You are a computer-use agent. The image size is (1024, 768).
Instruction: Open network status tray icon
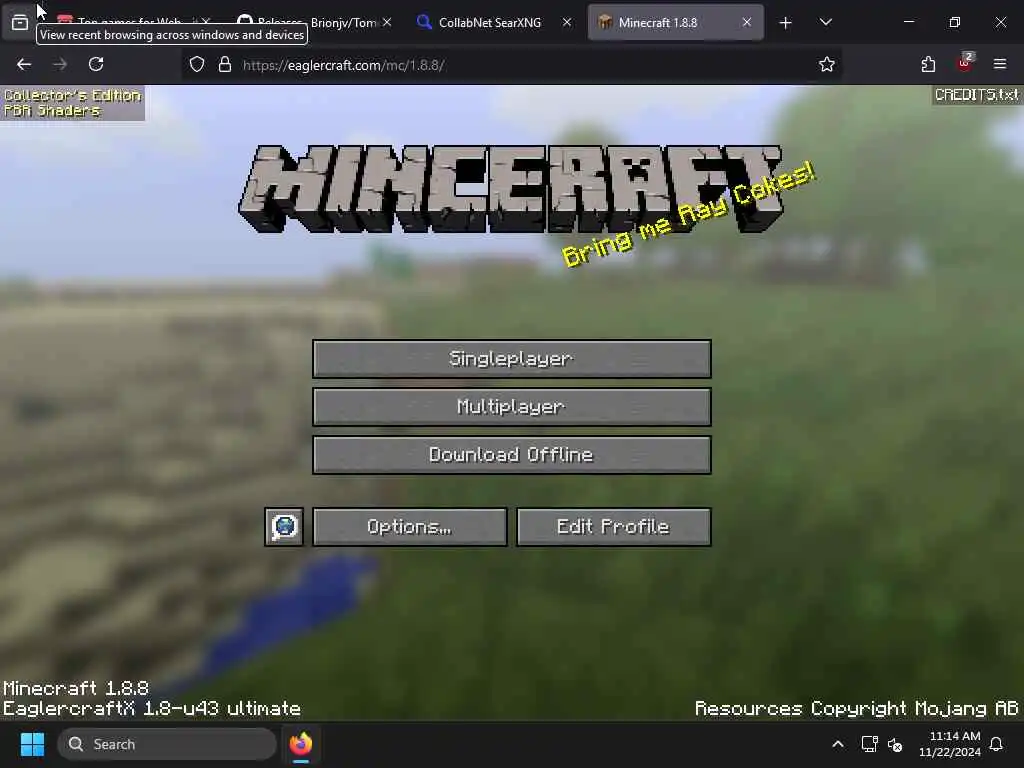pyautogui.click(x=869, y=744)
